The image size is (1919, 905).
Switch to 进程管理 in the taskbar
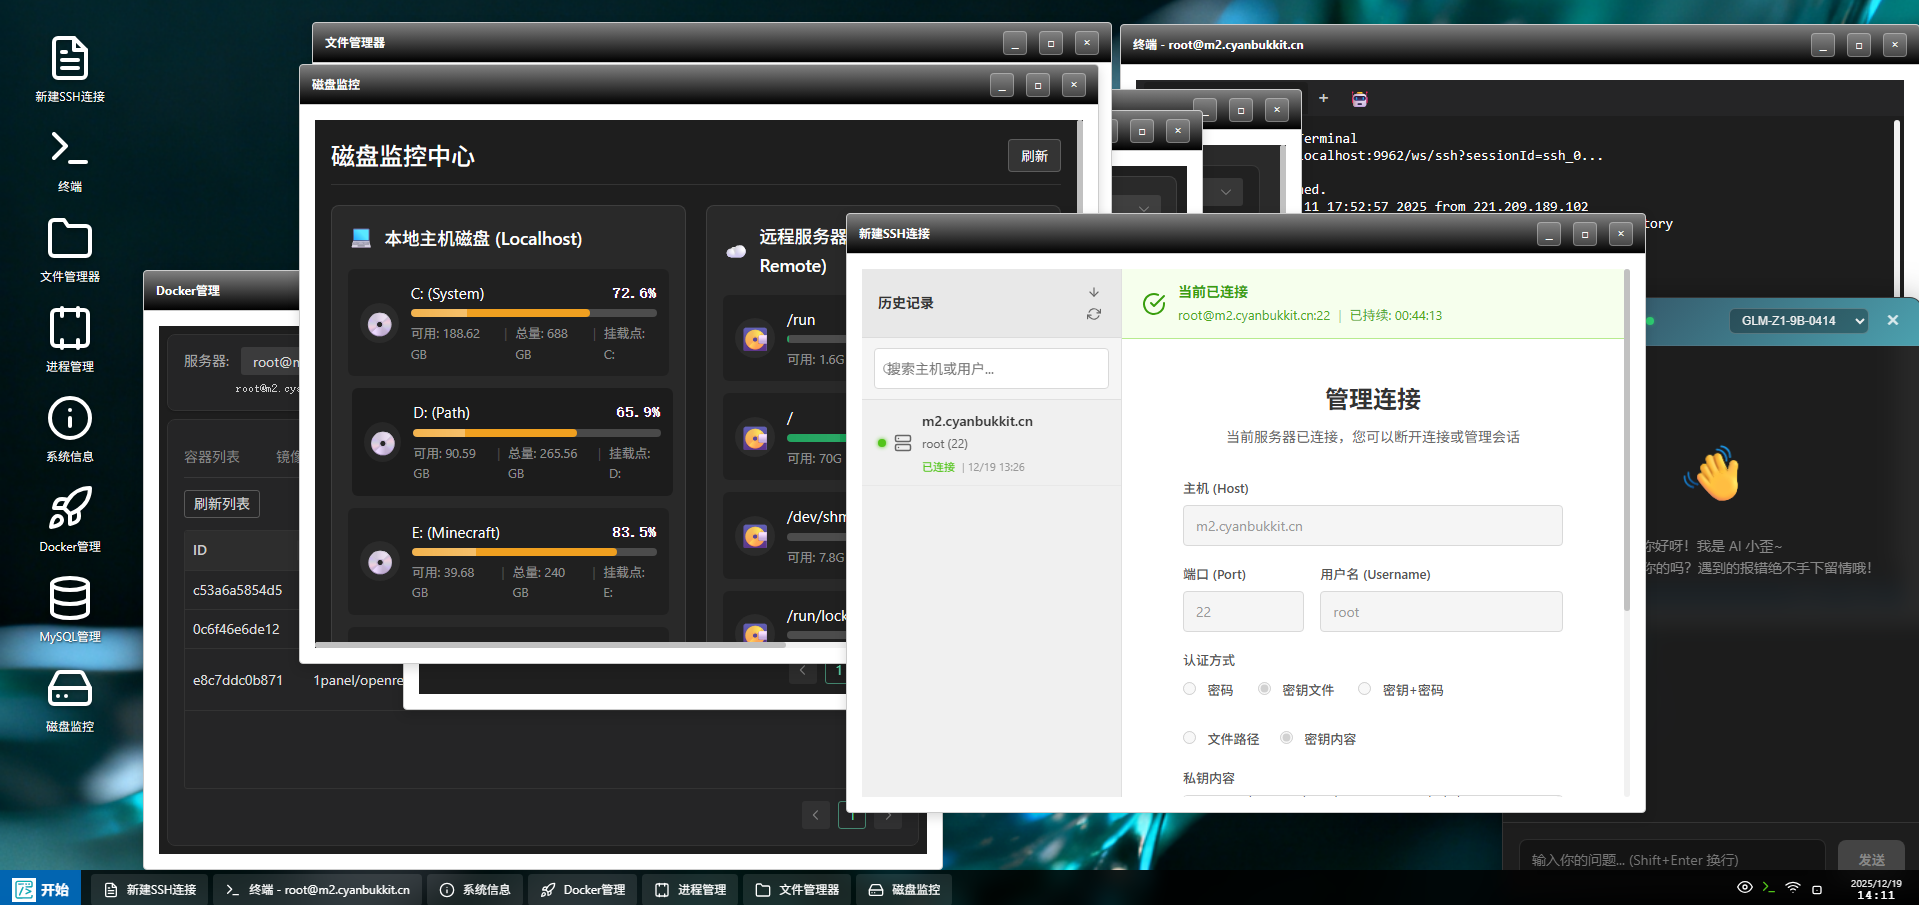tap(691, 890)
